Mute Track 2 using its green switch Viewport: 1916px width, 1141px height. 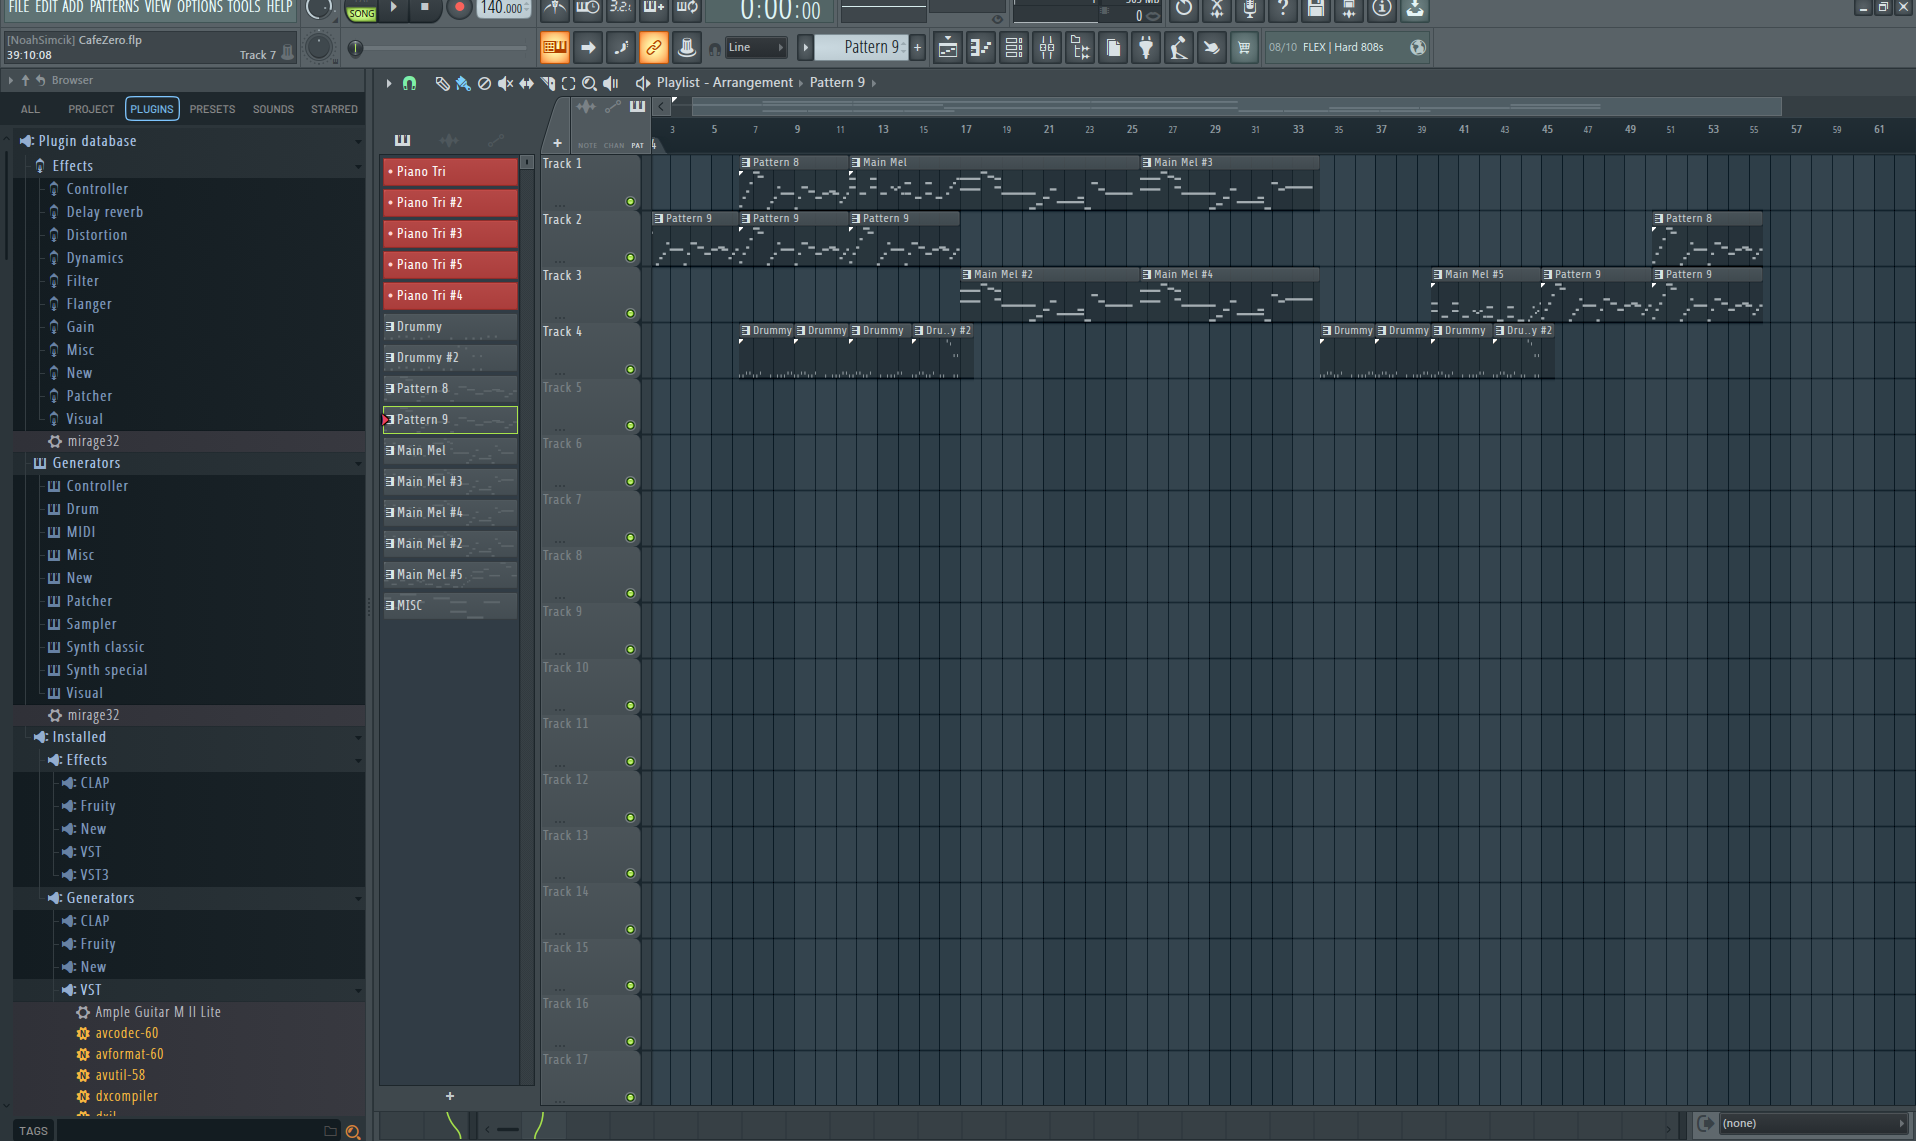point(630,258)
